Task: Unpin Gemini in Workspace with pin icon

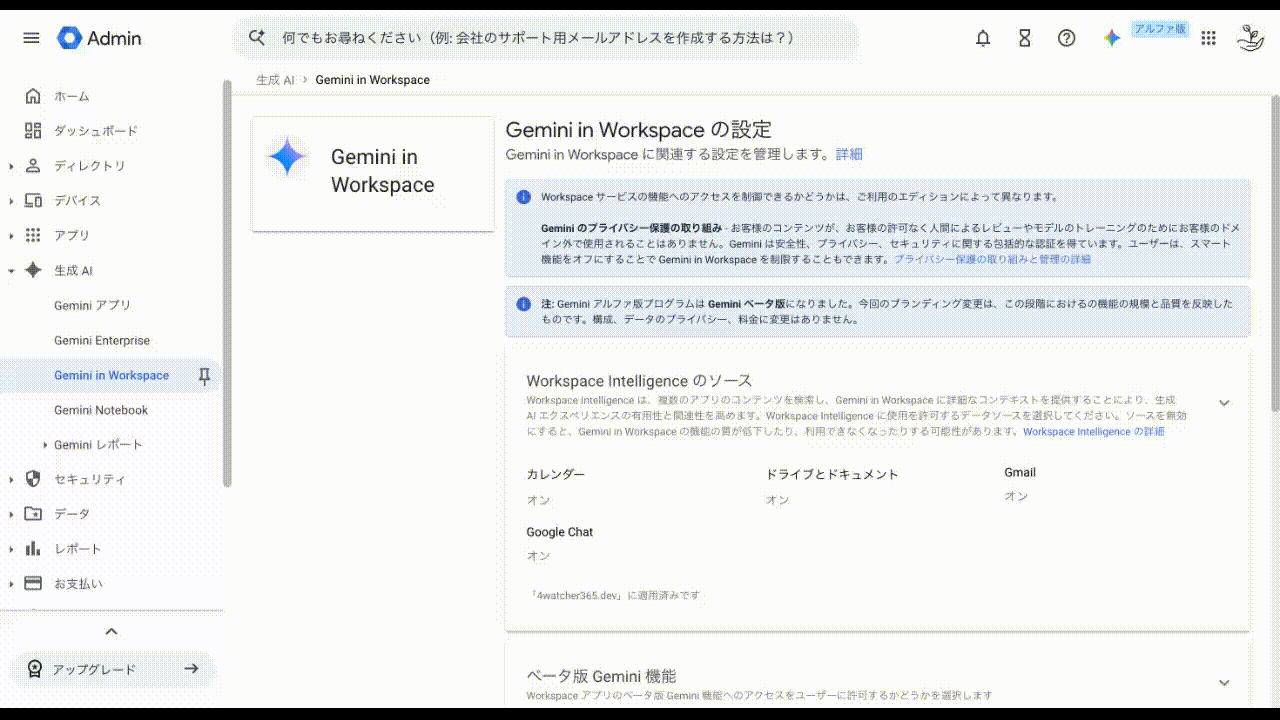Action: point(204,376)
